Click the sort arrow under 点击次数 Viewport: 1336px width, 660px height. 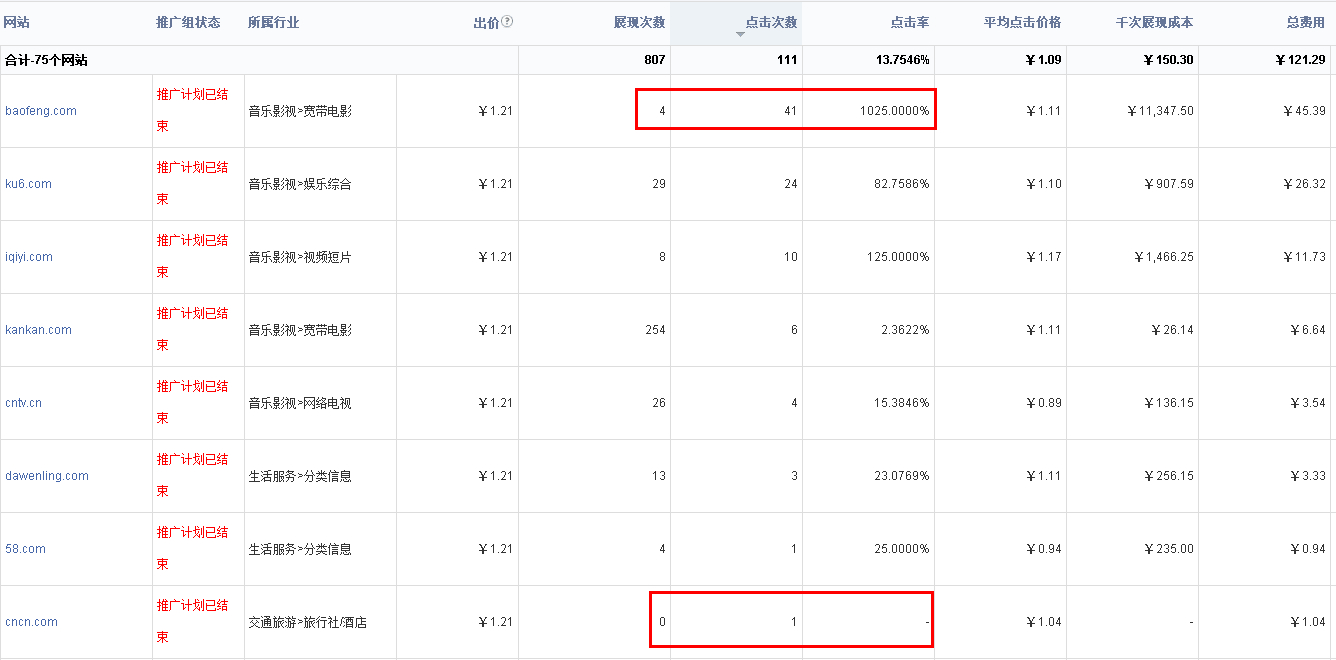(741, 35)
